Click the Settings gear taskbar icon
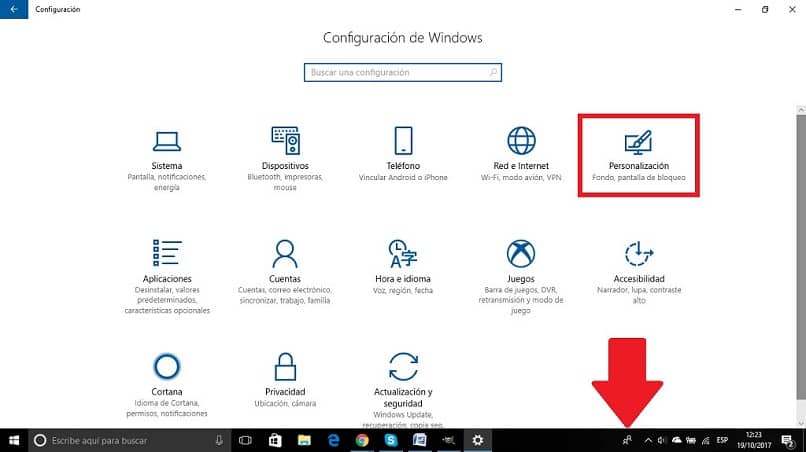 pos(478,440)
